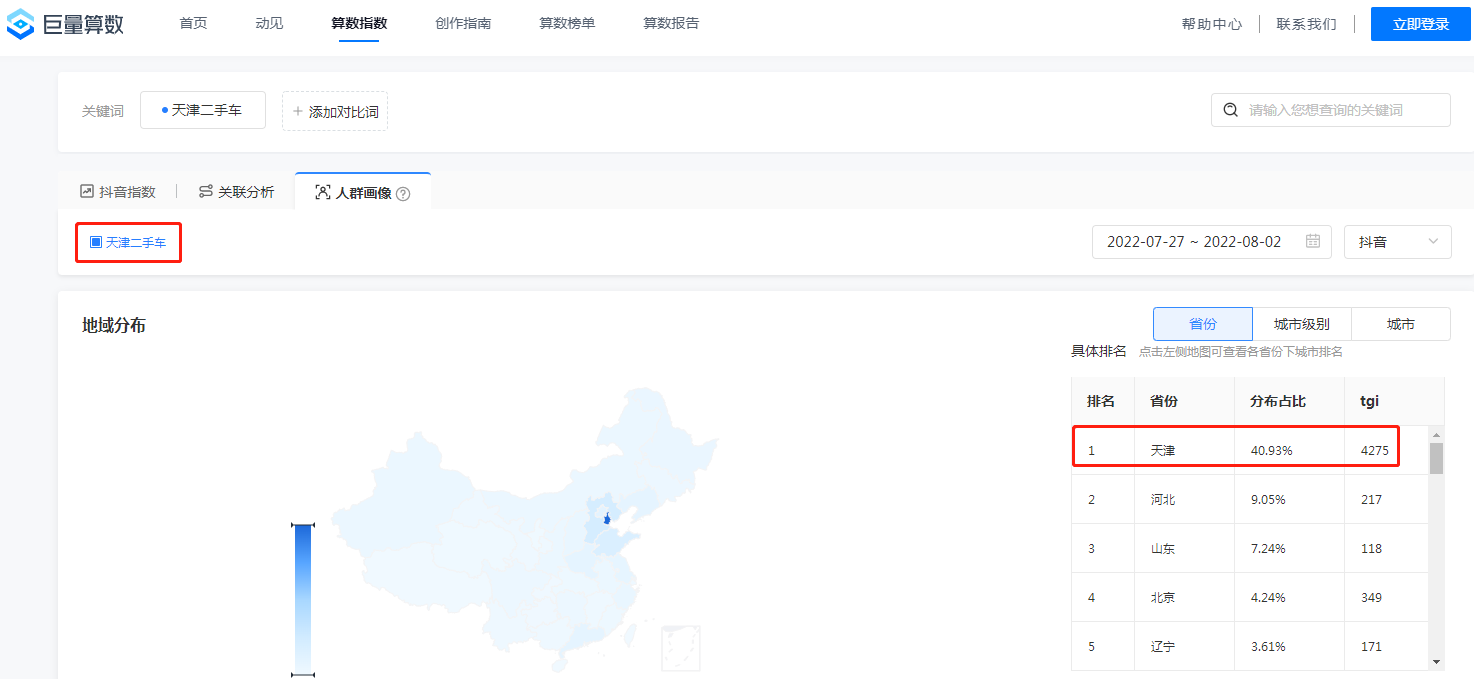Select the 城市级别 view button
The width and height of the screenshot is (1474, 679).
point(1302,324)
